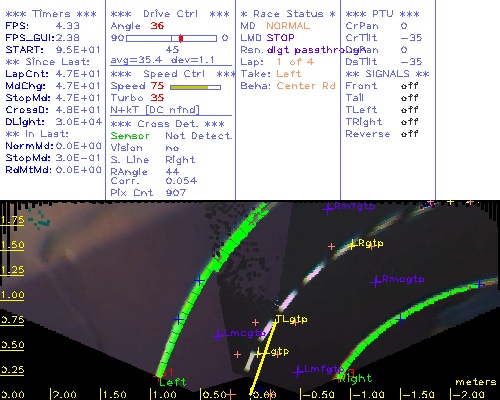The image size is (500, 400).
Task: Select the LRmfgtp purple cross marker
Action: [328, 209]
